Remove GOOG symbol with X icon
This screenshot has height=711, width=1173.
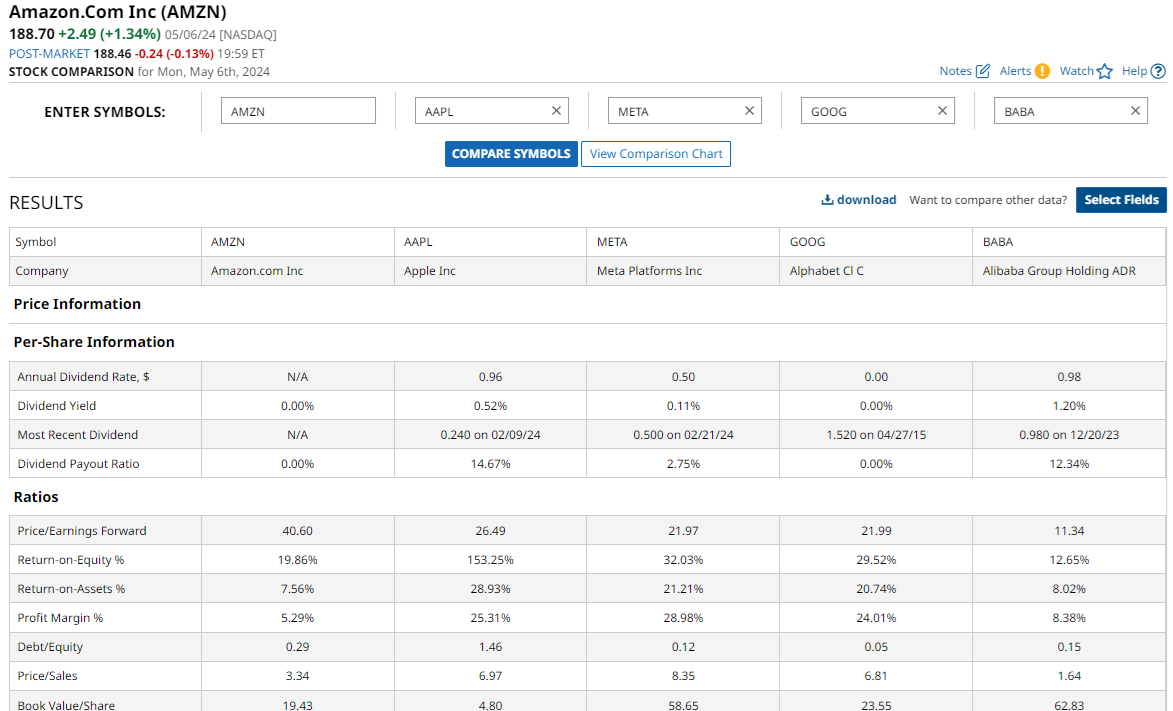click(x=942, y=111)
